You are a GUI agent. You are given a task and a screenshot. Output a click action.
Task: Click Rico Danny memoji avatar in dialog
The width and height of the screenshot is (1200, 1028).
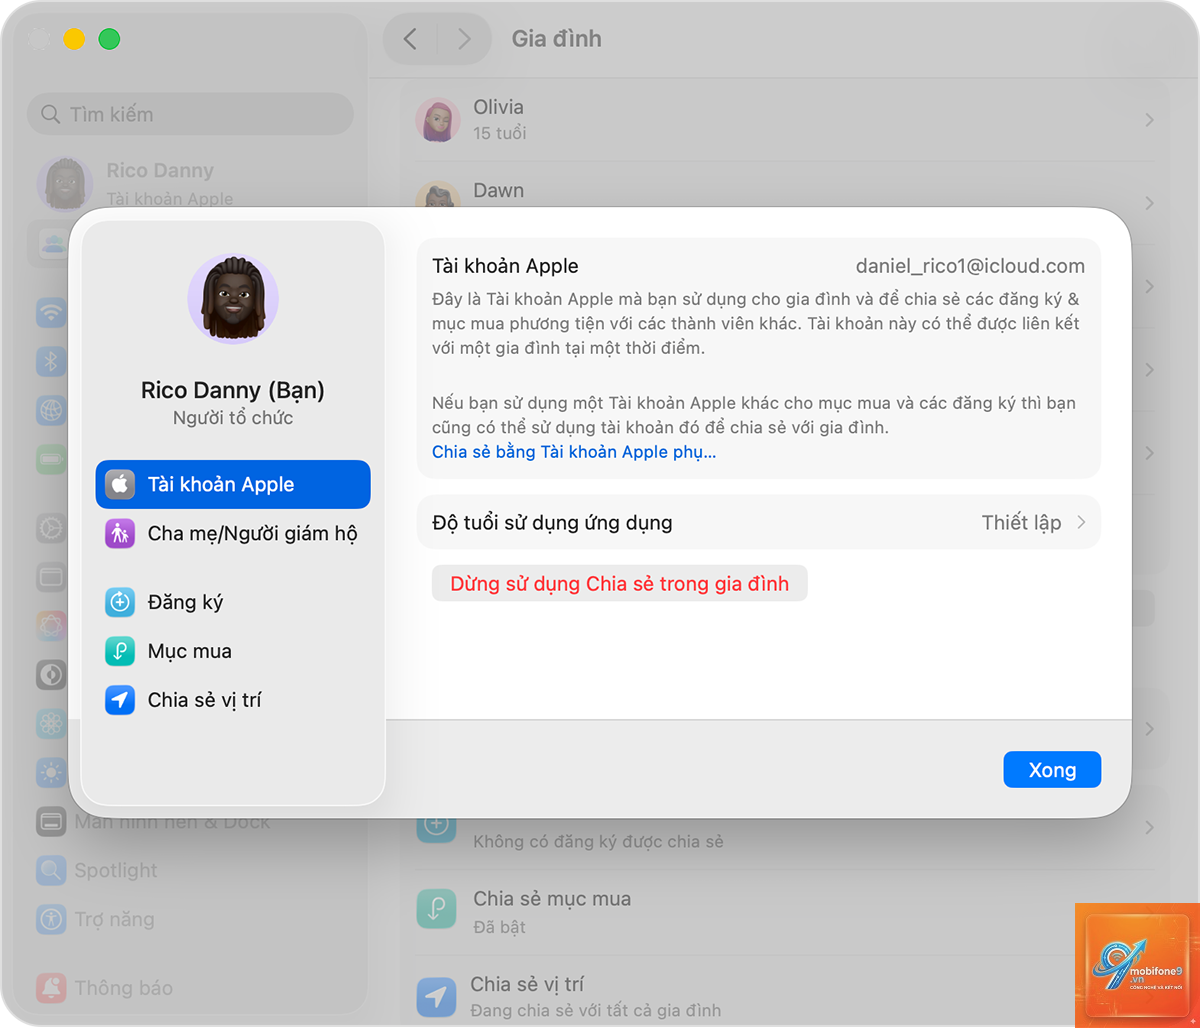pyautogui.click(x=233, y=299)
